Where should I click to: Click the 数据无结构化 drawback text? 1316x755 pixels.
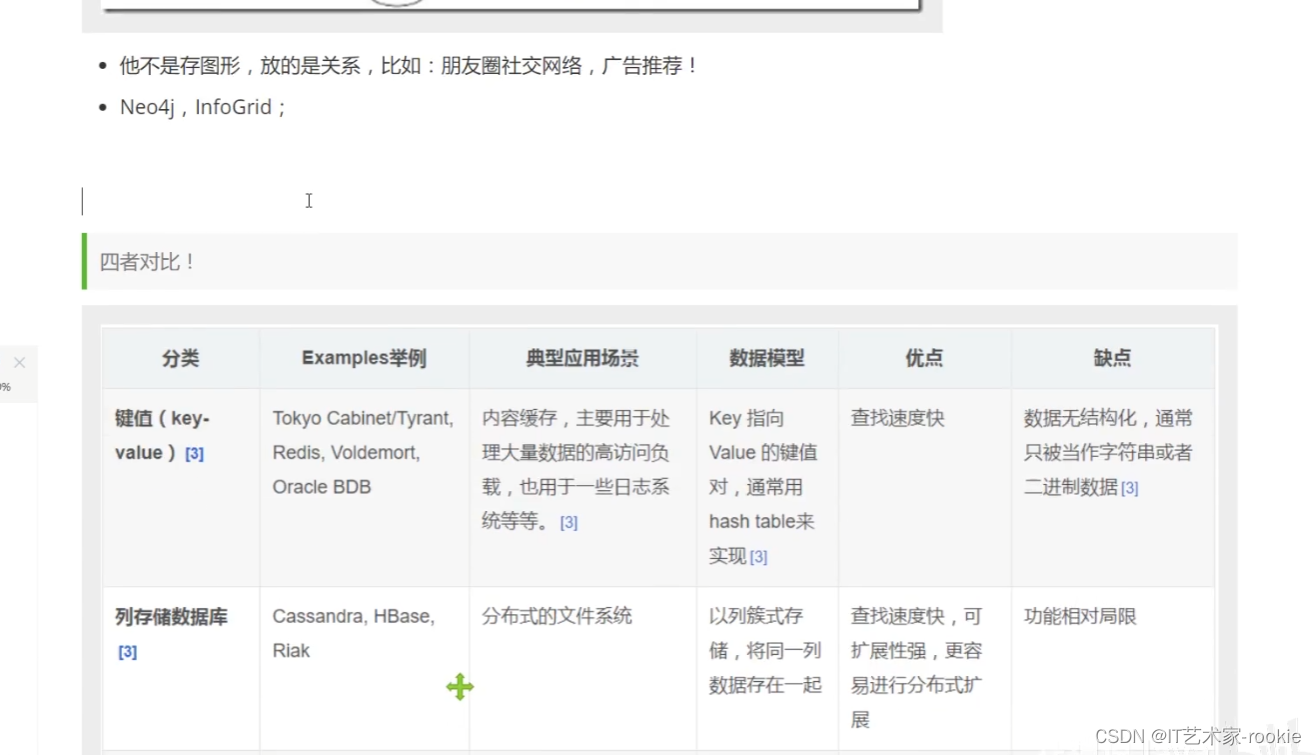(1108, 453)
